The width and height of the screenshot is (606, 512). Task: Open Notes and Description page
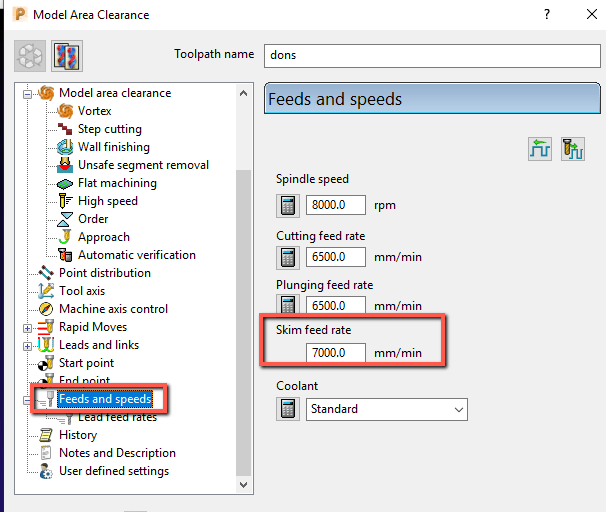tap(117, 453)
